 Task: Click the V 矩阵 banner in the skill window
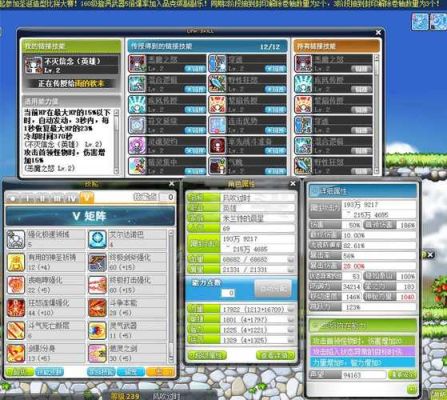[90, 217]
